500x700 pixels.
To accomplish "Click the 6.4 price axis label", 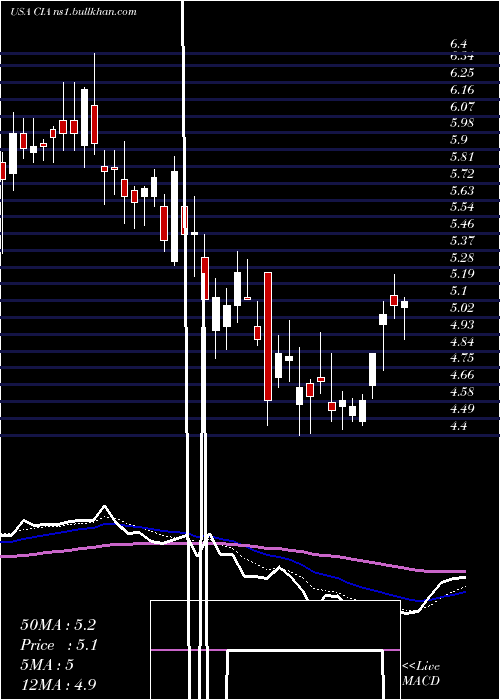I will (458, 44).
